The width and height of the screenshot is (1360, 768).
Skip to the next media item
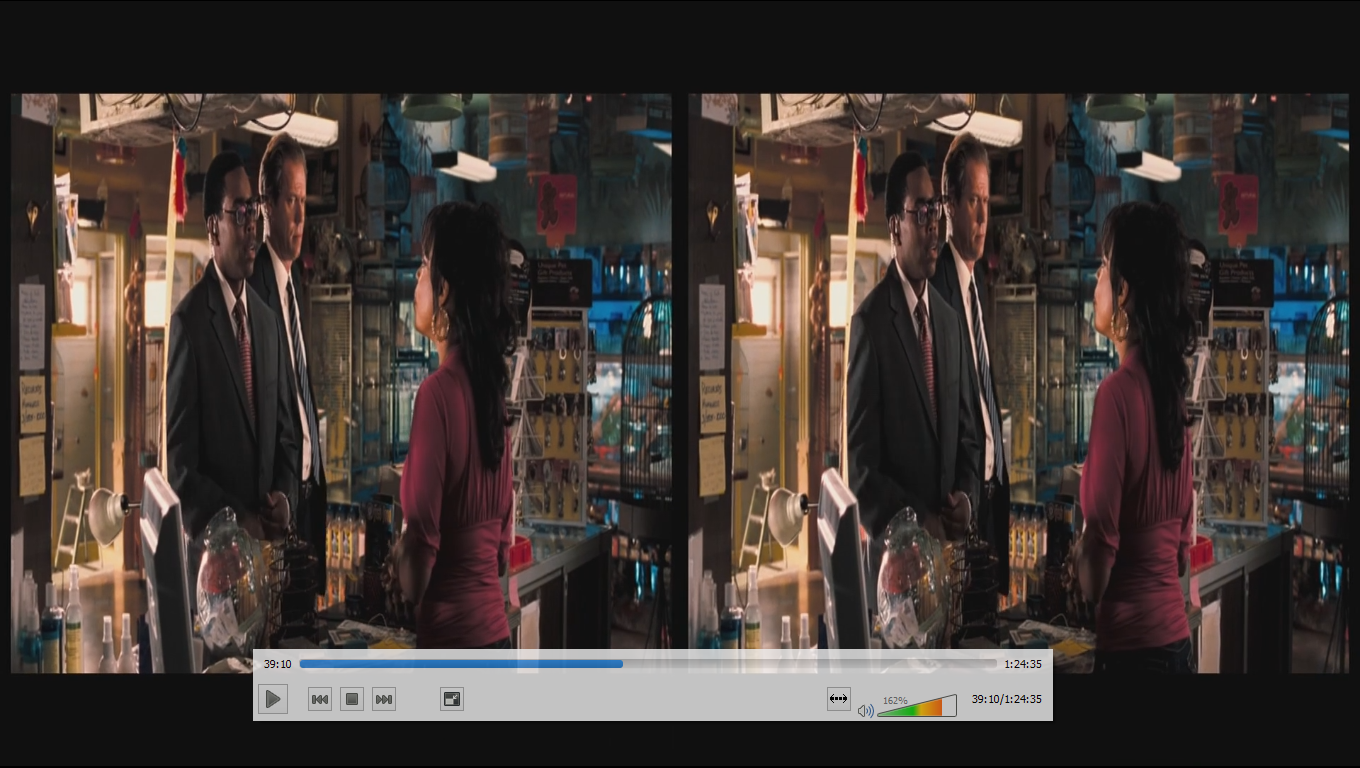tap(384, 699)
